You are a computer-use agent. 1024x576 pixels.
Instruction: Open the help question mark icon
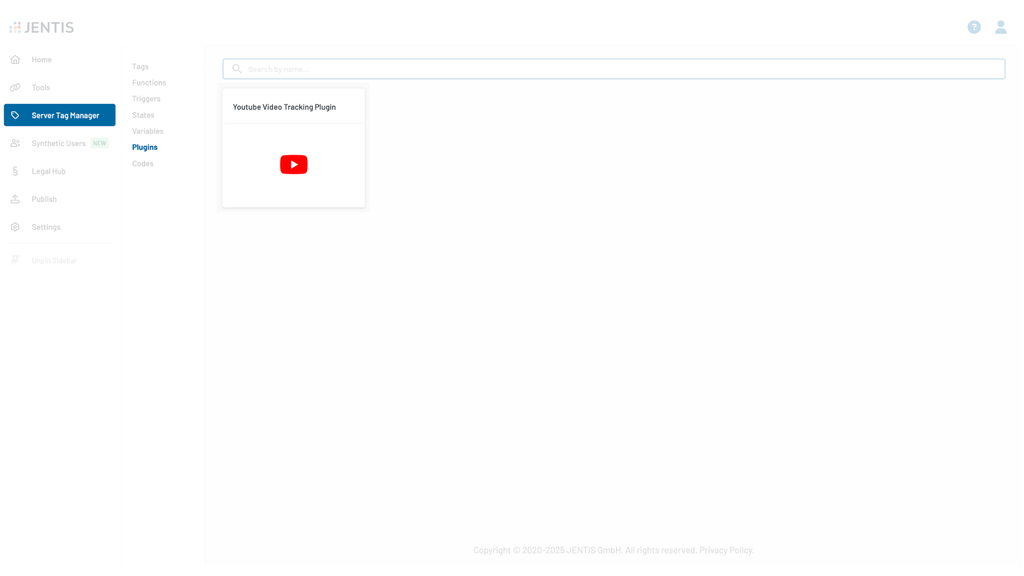[x=974, y=27]
